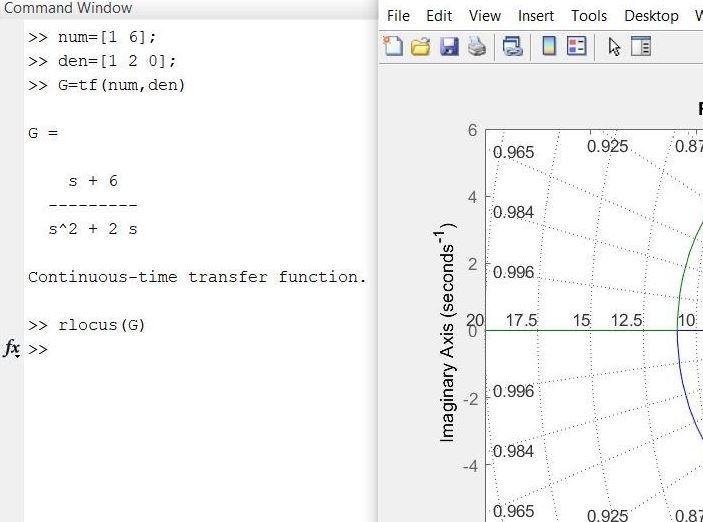Click the 15 frequency grid label

[581, 320]
